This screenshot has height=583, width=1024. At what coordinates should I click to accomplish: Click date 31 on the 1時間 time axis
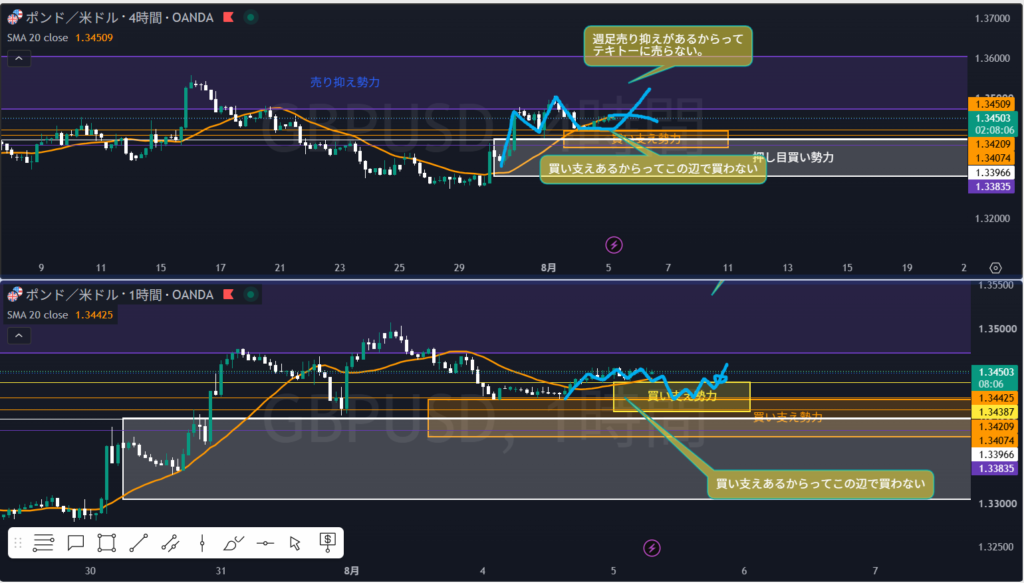click(x=221, y=571)
